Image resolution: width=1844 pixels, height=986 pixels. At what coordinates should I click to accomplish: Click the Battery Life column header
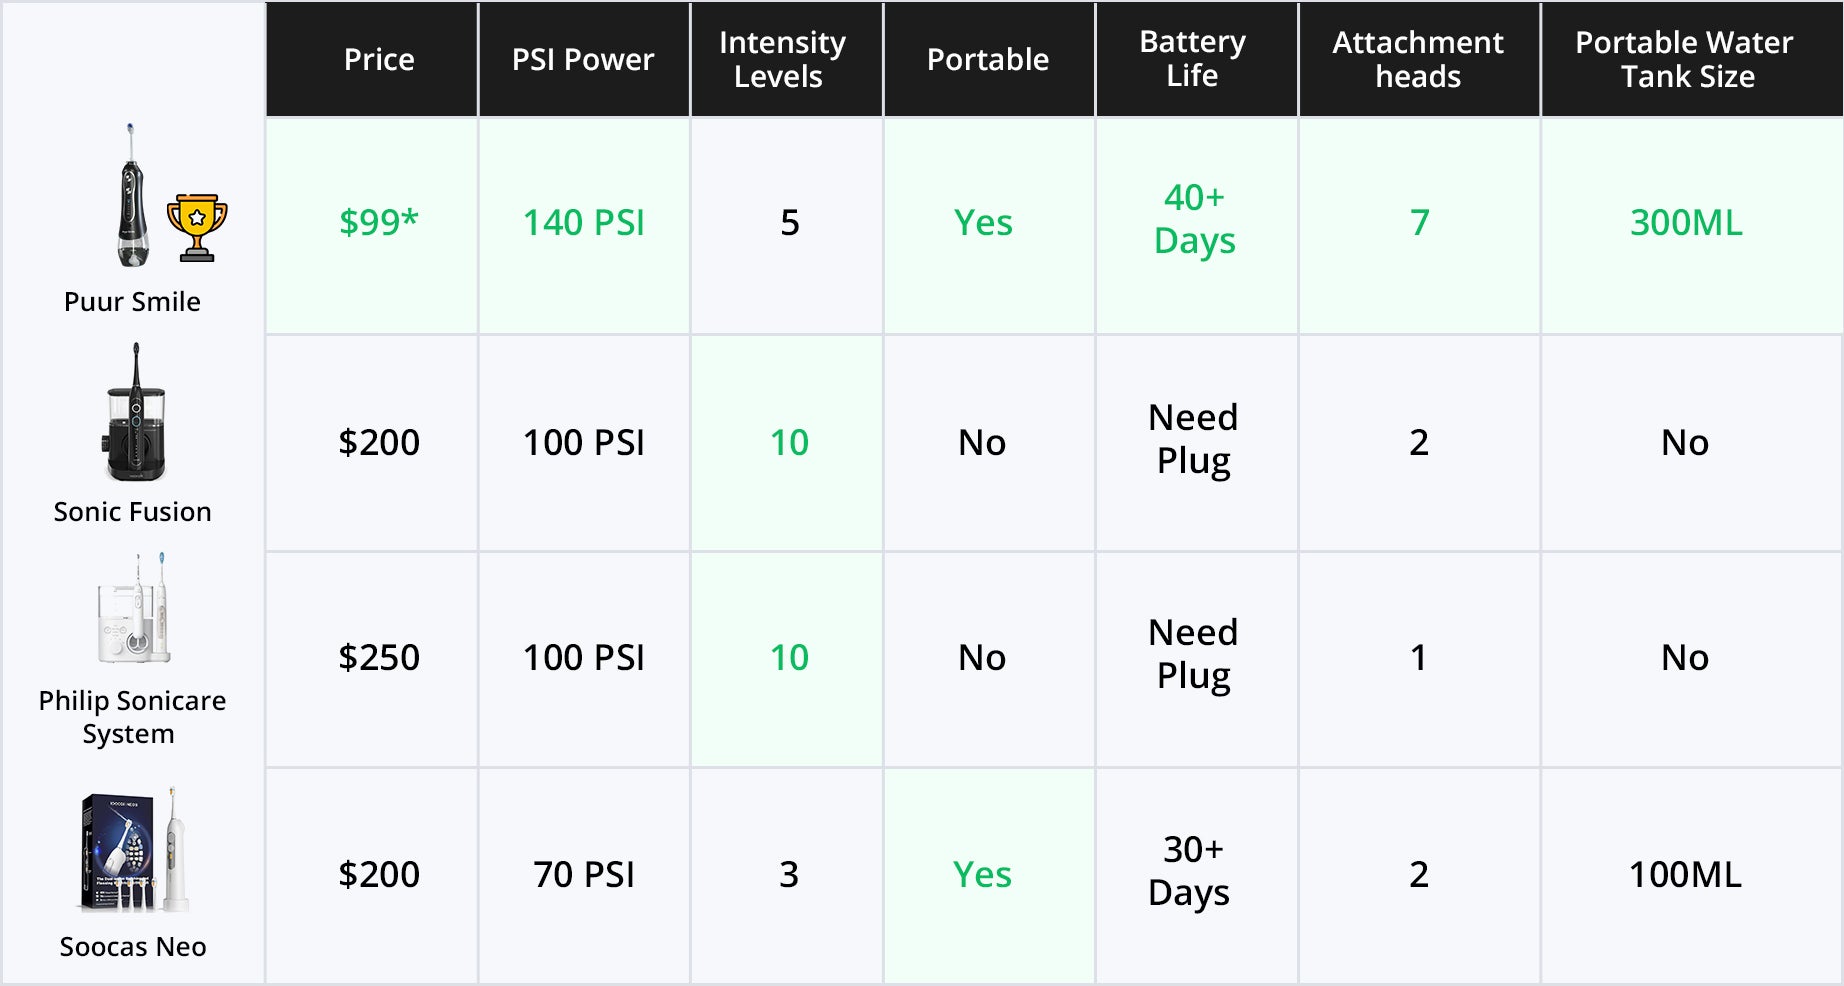[x=1193, y=60]
